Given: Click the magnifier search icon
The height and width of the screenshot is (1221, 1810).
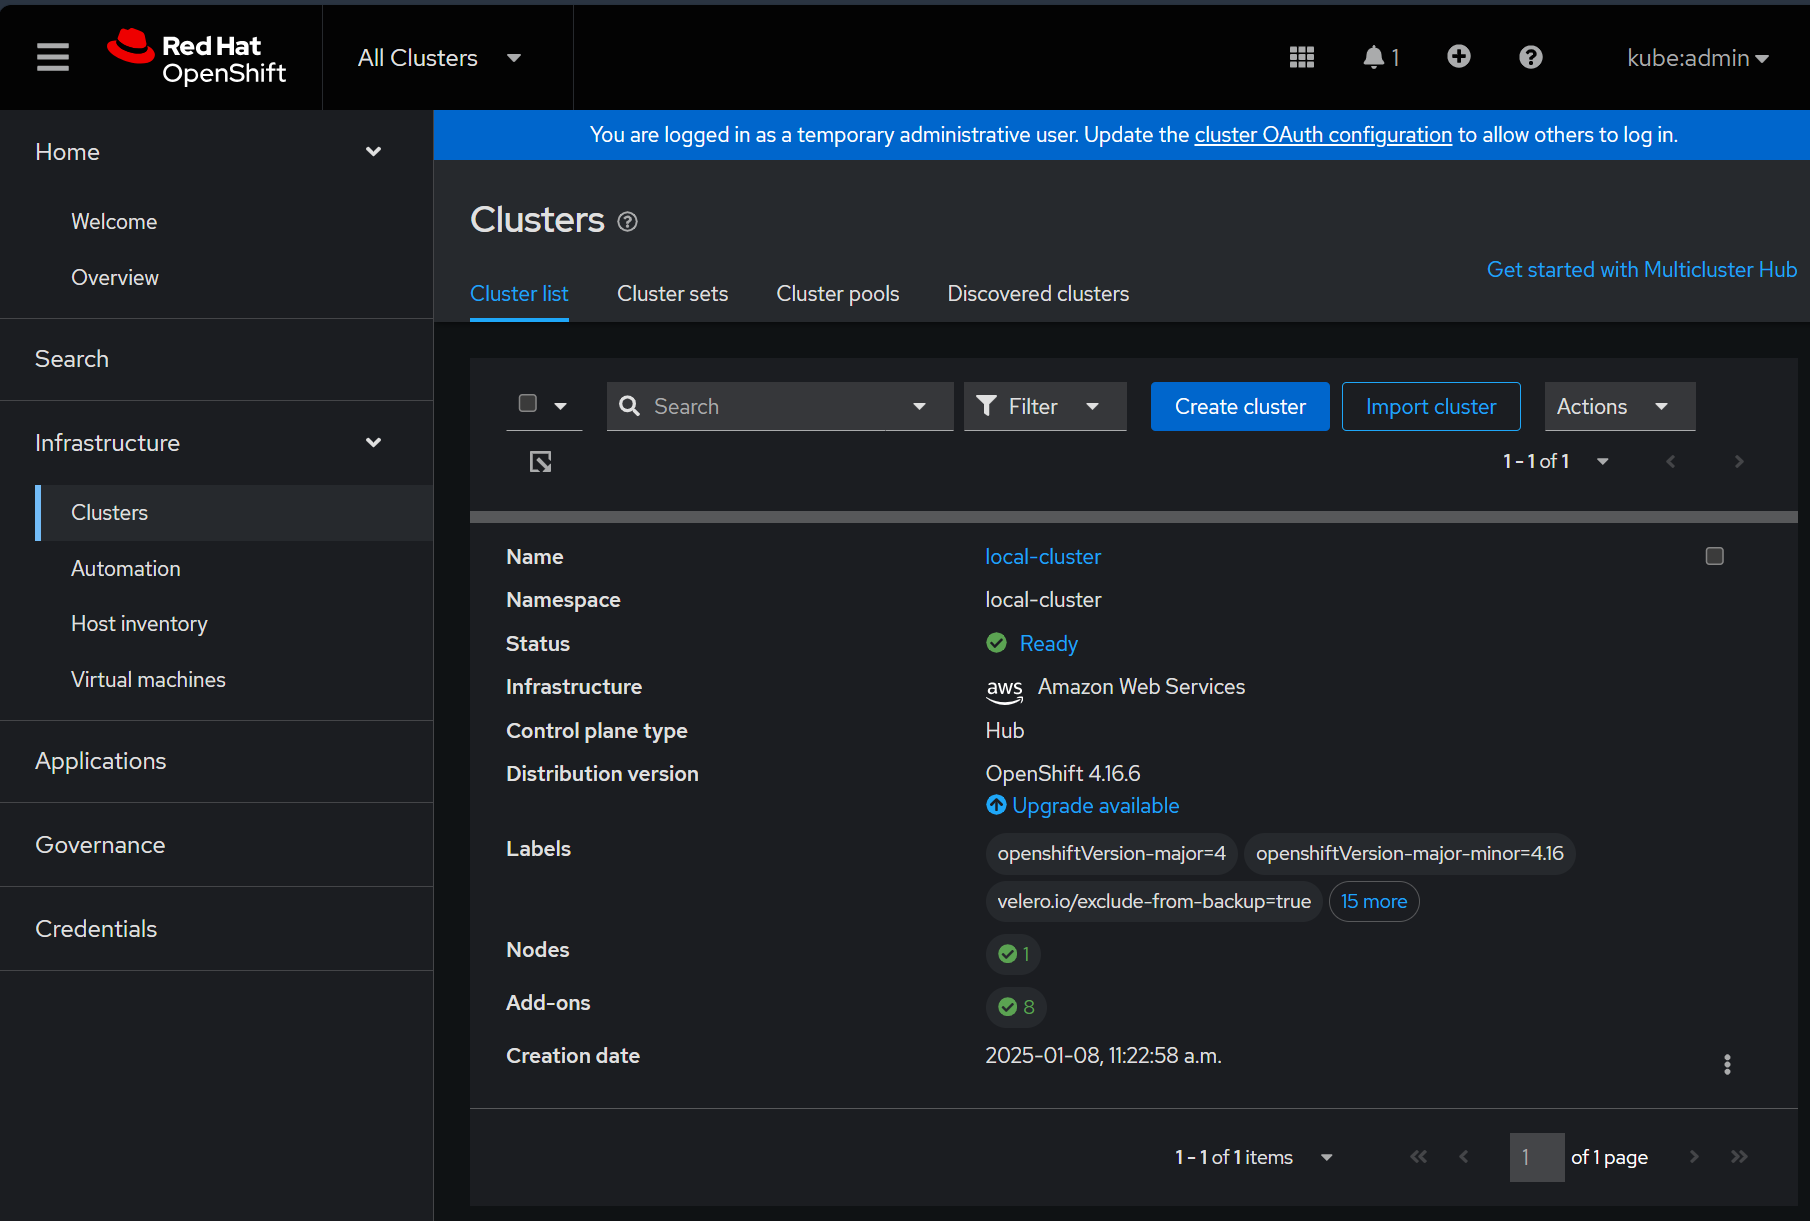Looking at the screenshot, I should pyautogui.click(x=630, y=406).
